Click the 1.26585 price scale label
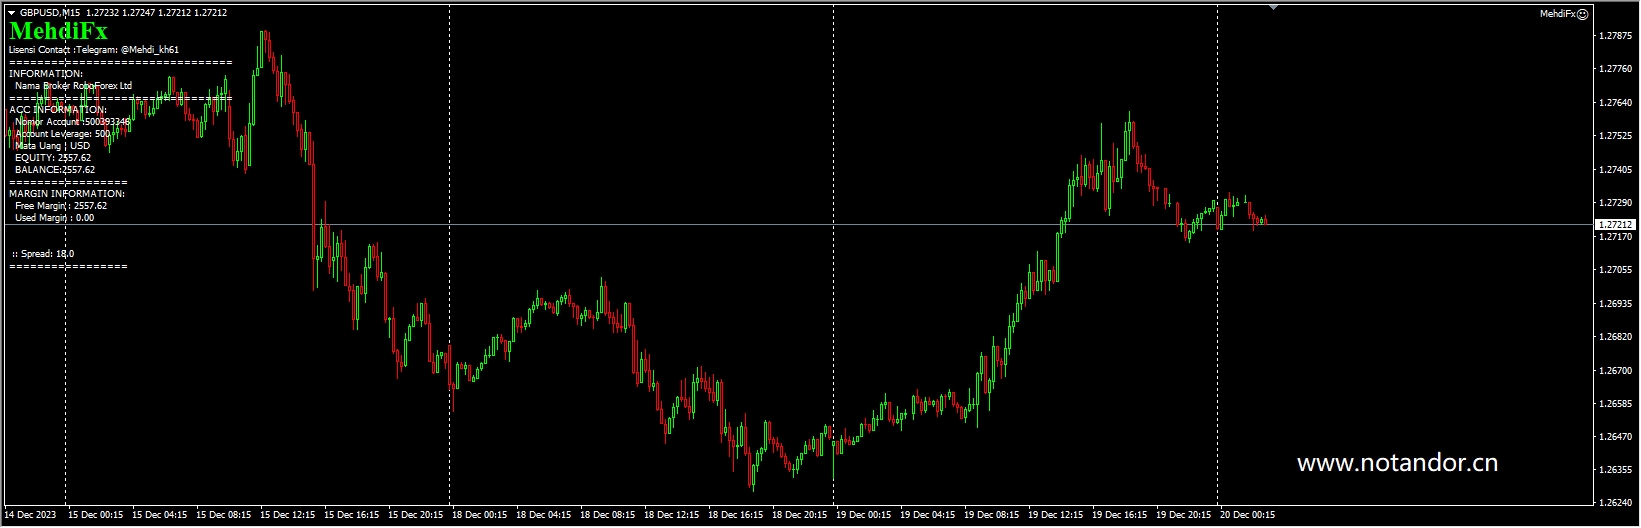This screenshot has height=528, width=1641. tap(1616, 404)
